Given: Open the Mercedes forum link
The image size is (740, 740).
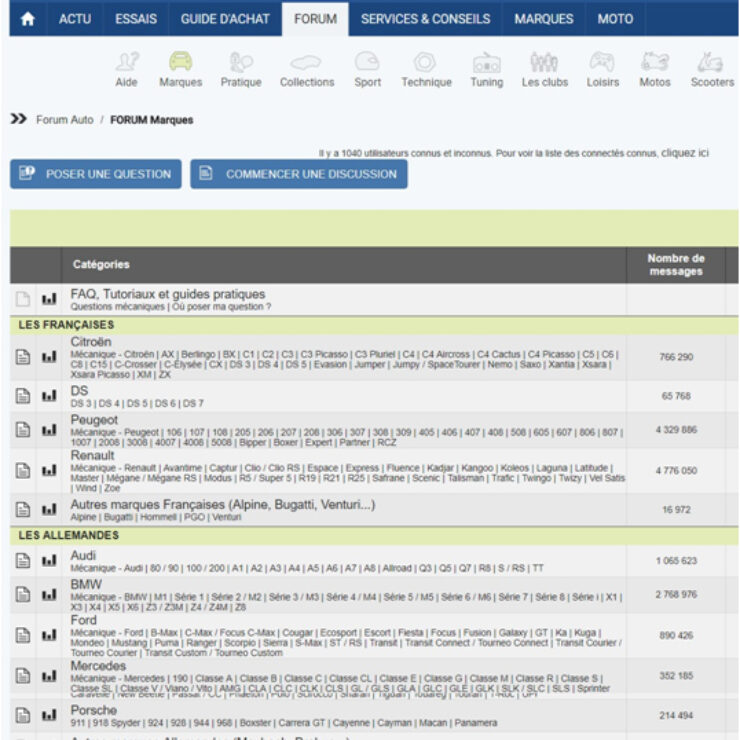Looking at the screenshot, I should (98, 666).
